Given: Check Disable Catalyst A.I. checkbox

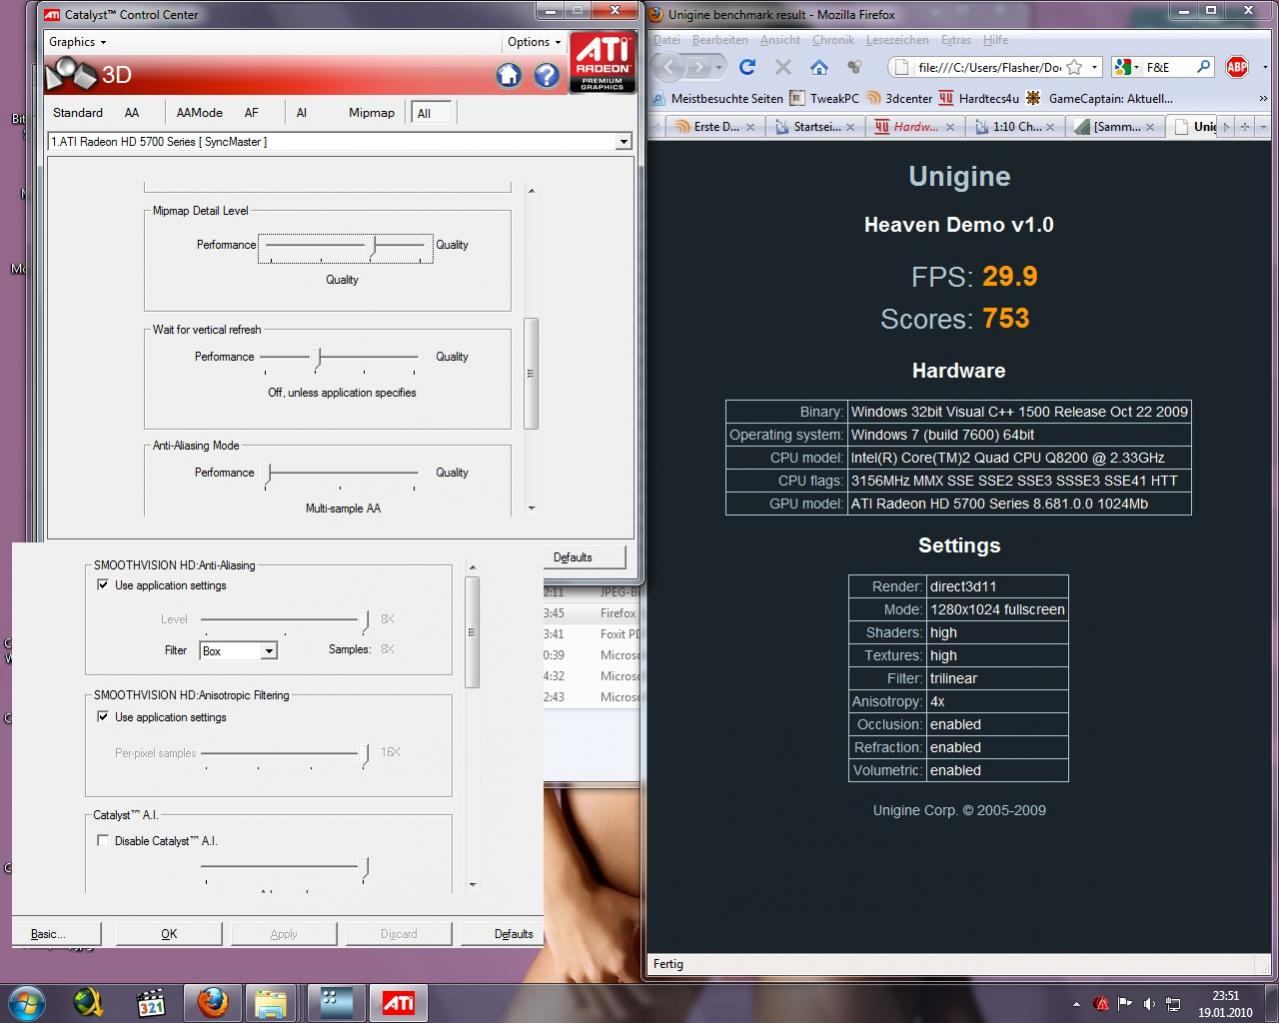Looking at the screenshot, I should tap(102, 841).
